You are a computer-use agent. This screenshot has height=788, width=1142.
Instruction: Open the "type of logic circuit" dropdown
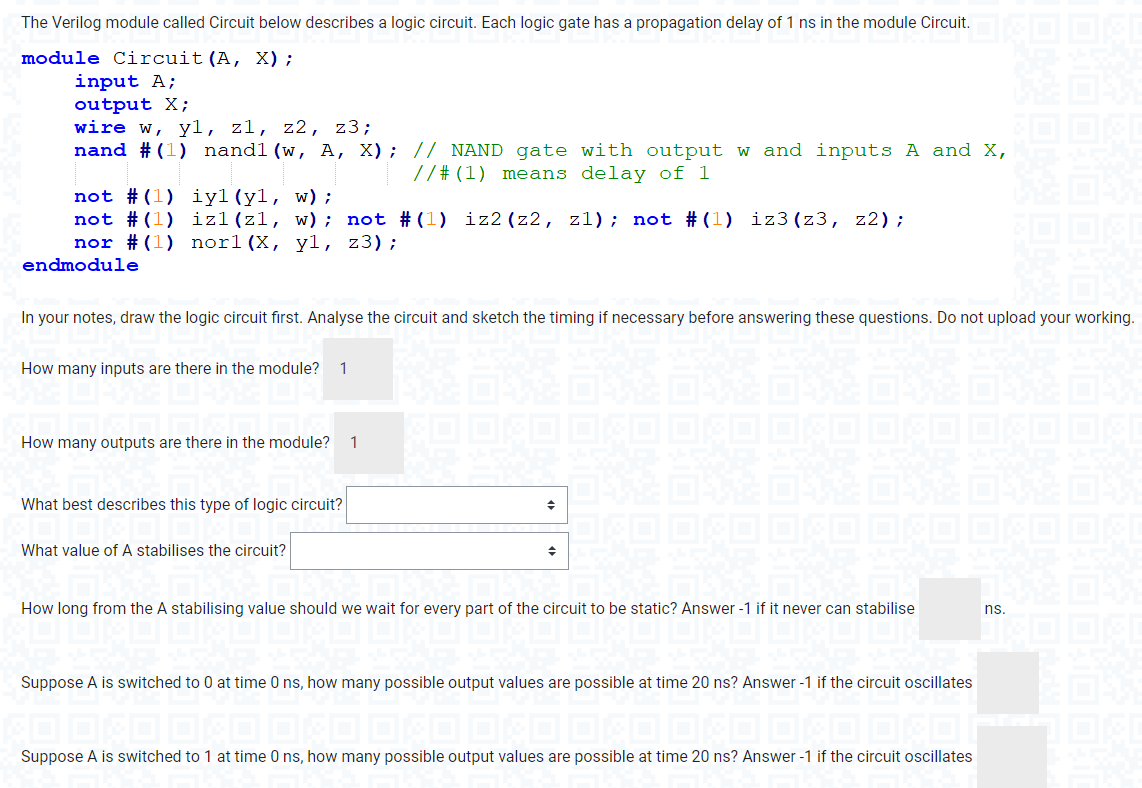click(456, 504)
